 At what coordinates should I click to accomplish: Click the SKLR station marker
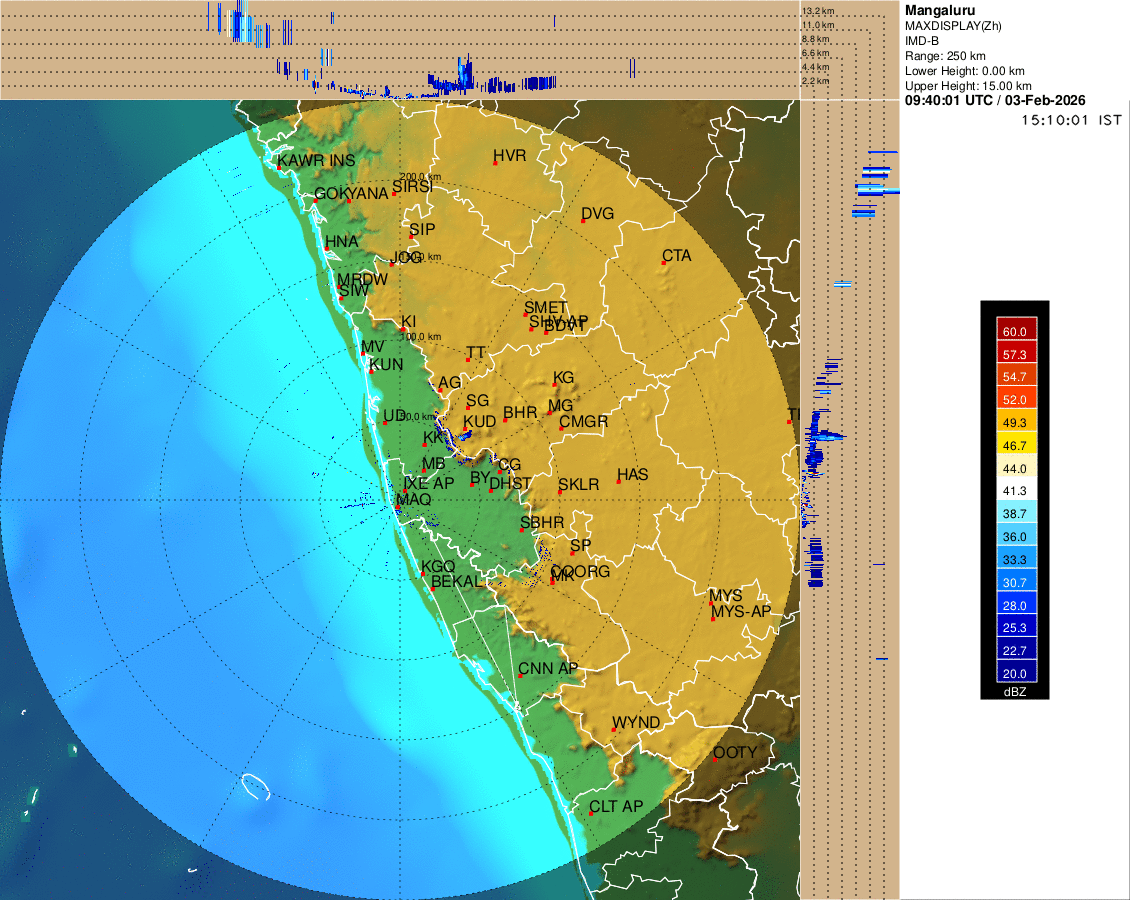click(x=560, y=493)
